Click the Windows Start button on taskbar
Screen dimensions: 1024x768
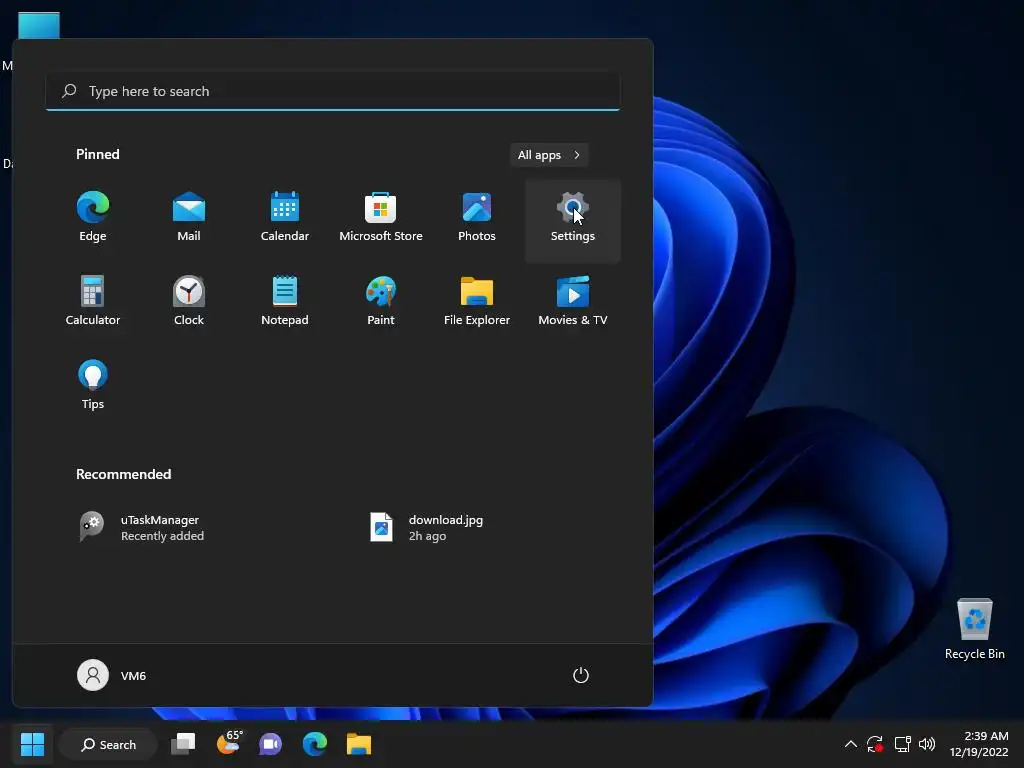(32, 744)
